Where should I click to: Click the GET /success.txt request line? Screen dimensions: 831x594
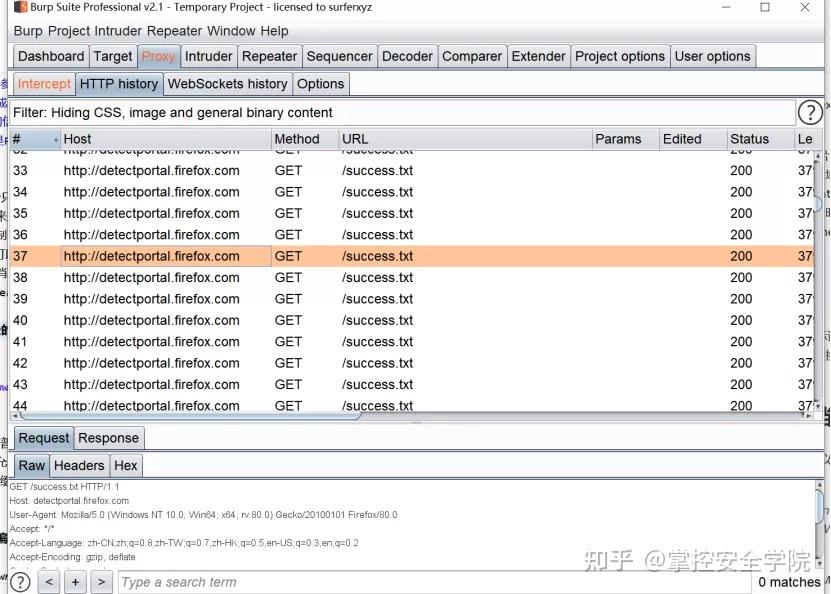pos(64,486)
